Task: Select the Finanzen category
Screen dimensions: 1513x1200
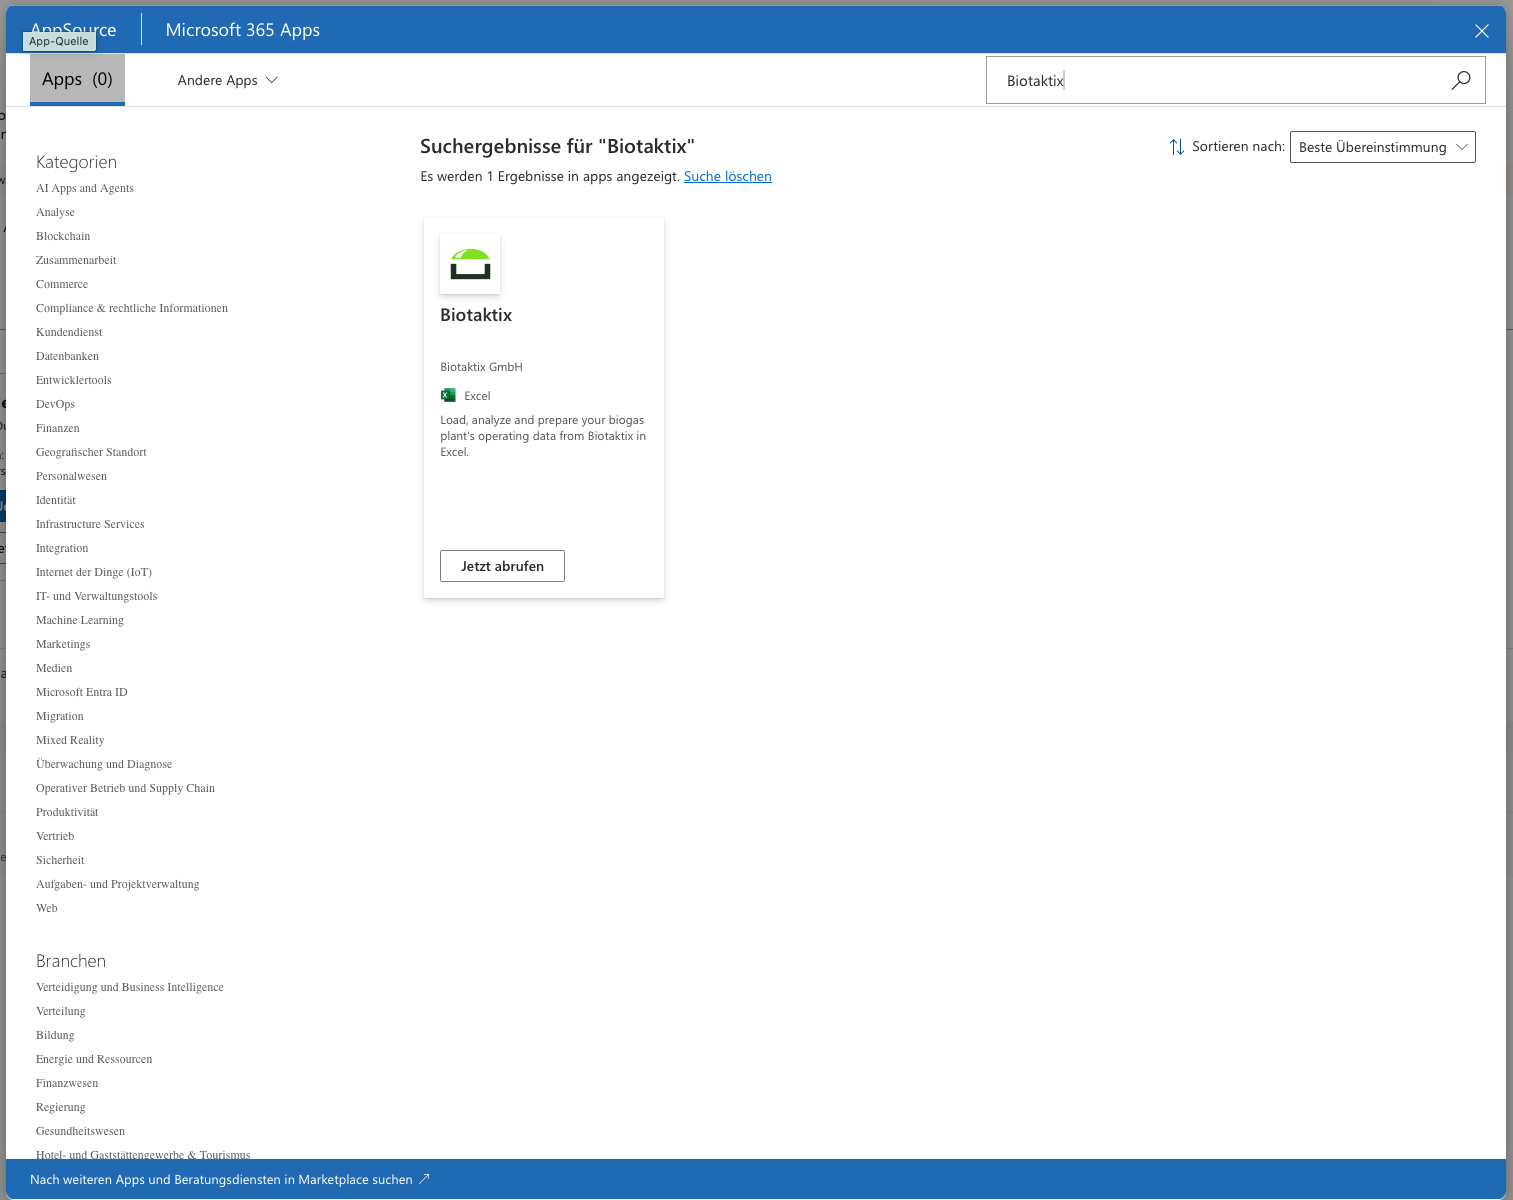Action: 58,428
